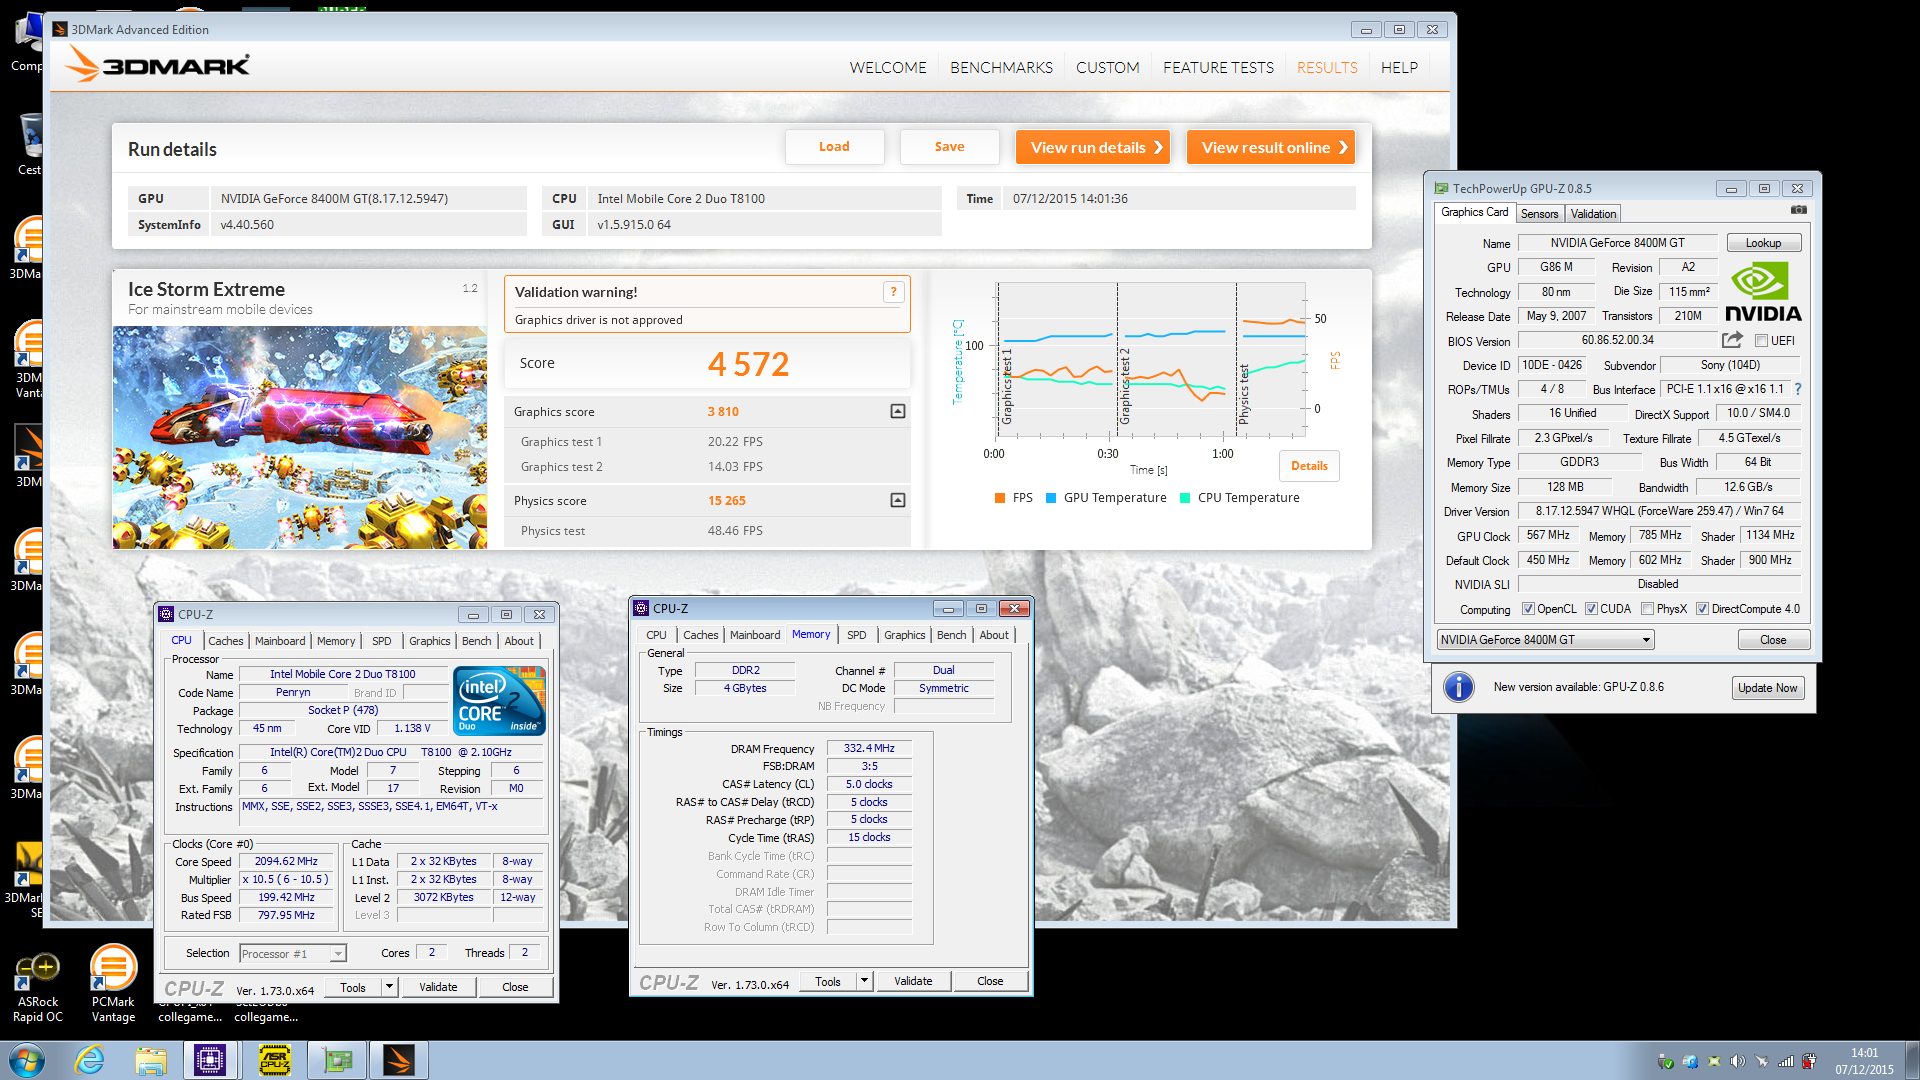The image size is (1920, 1080).
Task: Open the Windows Start menu
Action: point(27,1060)
